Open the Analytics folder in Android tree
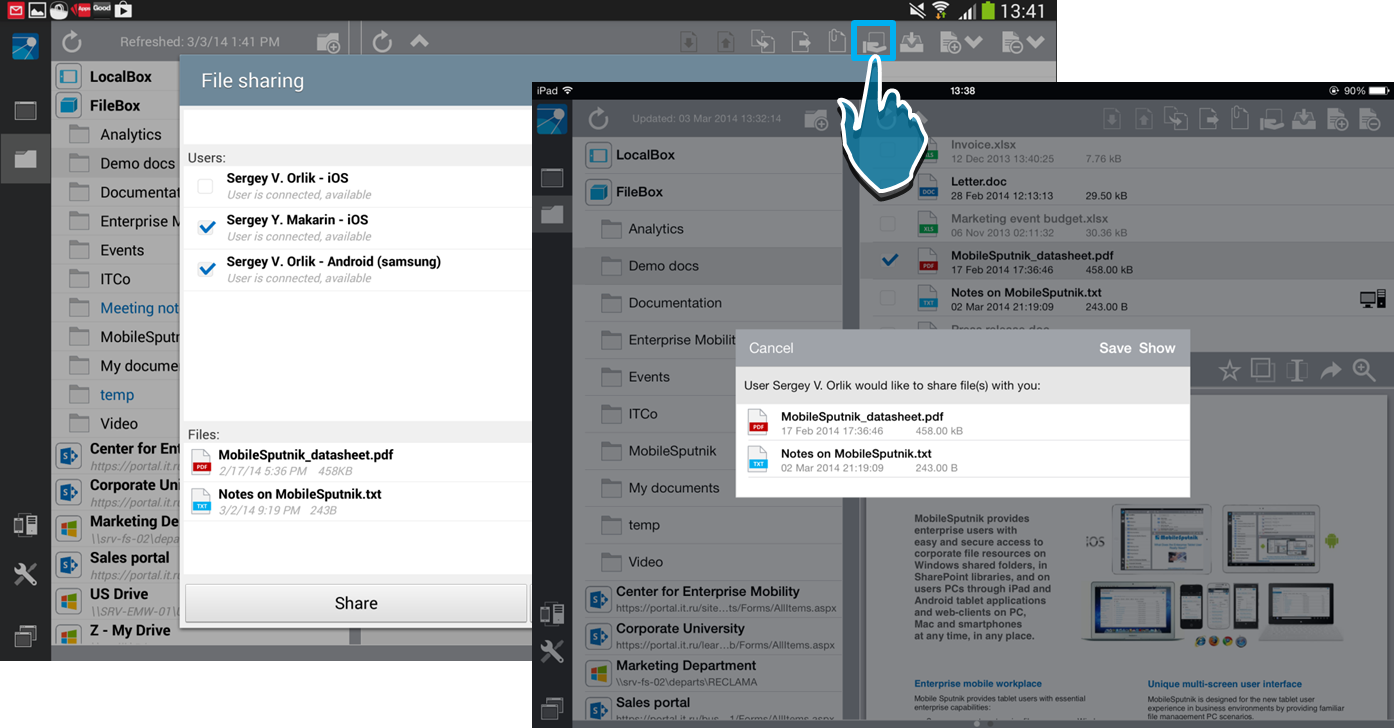1394x728 pixels. pos(116,134)
